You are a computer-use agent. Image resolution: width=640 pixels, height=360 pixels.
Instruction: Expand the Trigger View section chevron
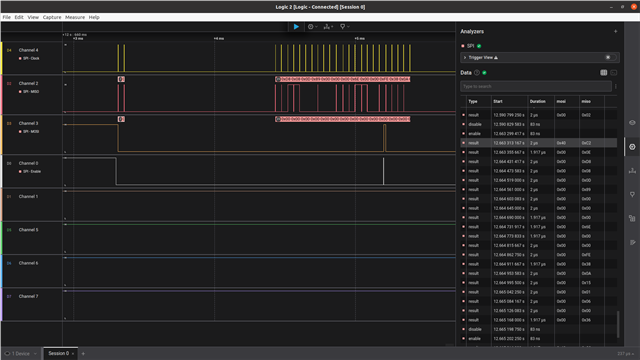click(465, 58)
